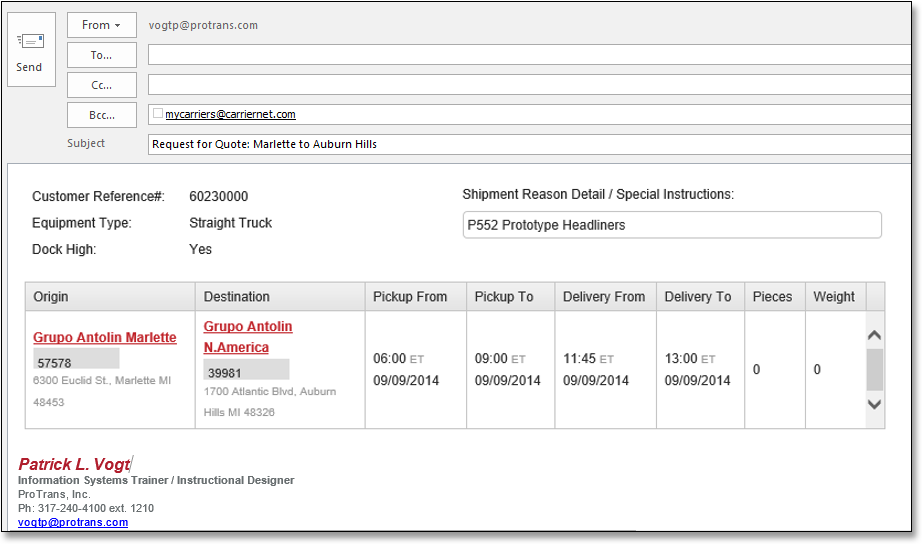Click the Bcc... button
The height and width of the screenshot is (544, 922).
pos(102,115)
